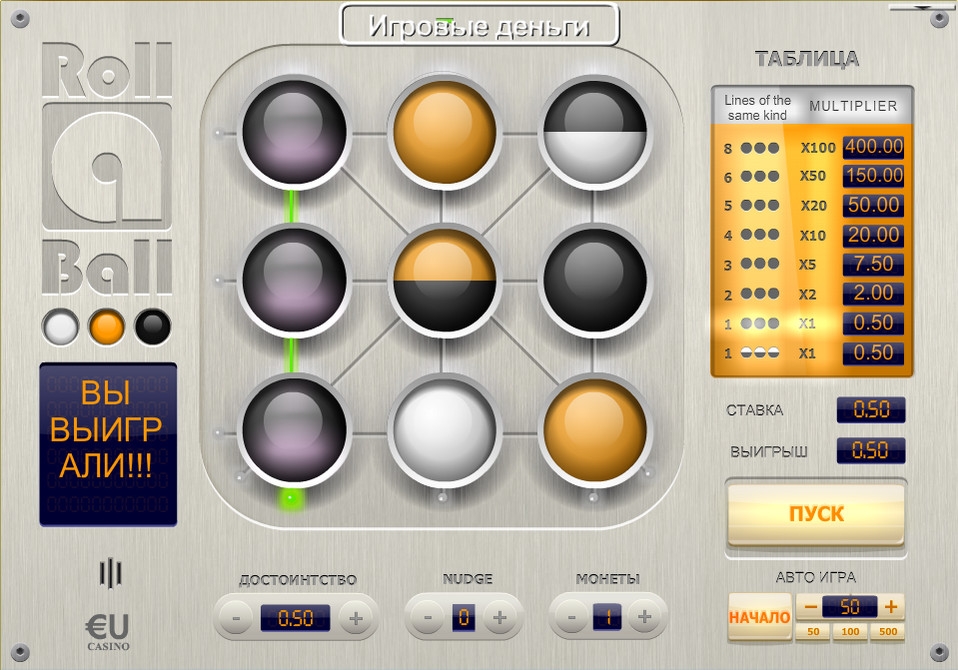958x670 pixels.
Task: Select the 50 auto play preset
Action: [x=813, y=632]
